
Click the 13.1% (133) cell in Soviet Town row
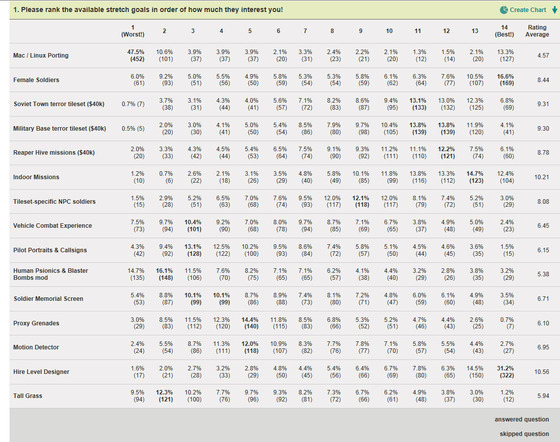click(x=418, y=104)
